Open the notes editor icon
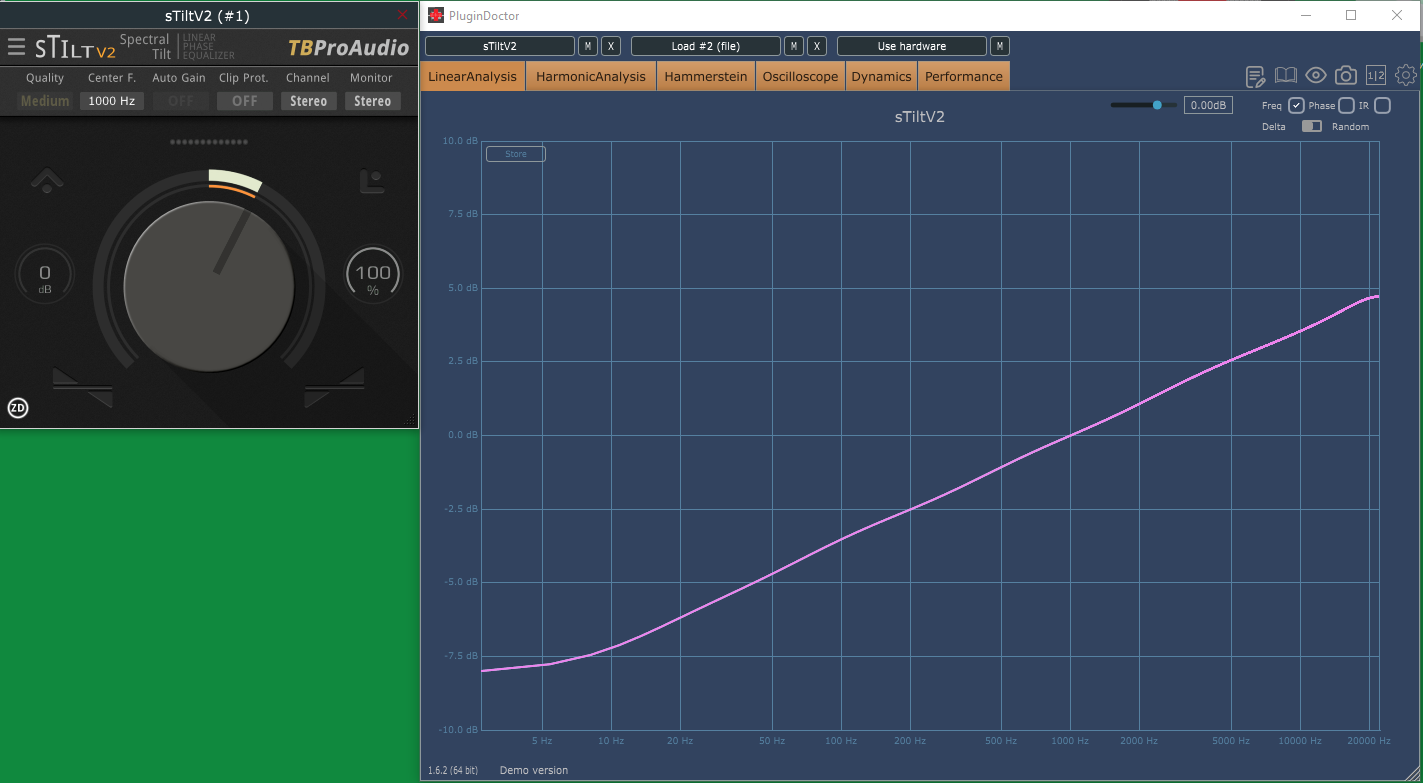 [1255, 76]
